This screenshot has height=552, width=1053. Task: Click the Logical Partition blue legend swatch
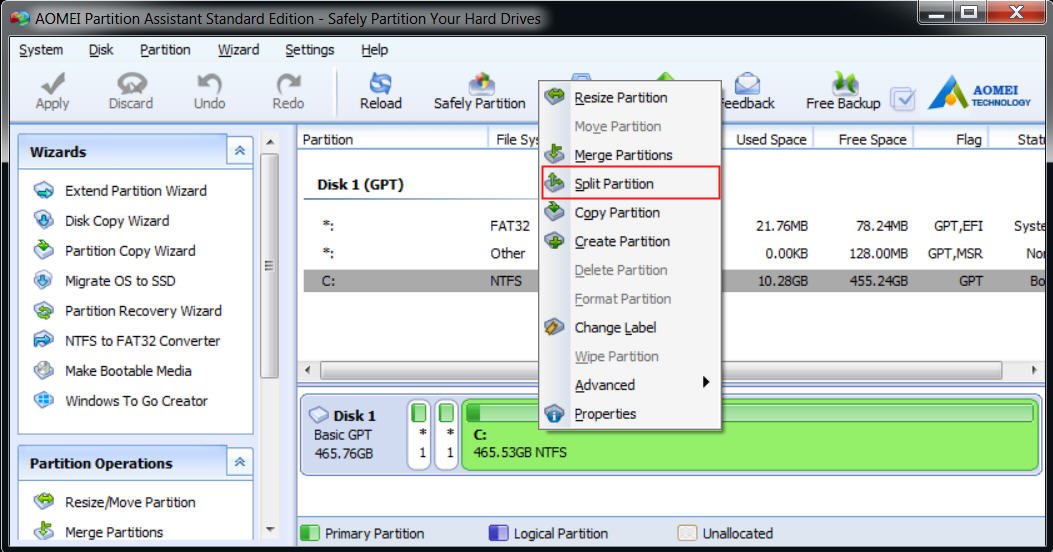pos(498,533)
